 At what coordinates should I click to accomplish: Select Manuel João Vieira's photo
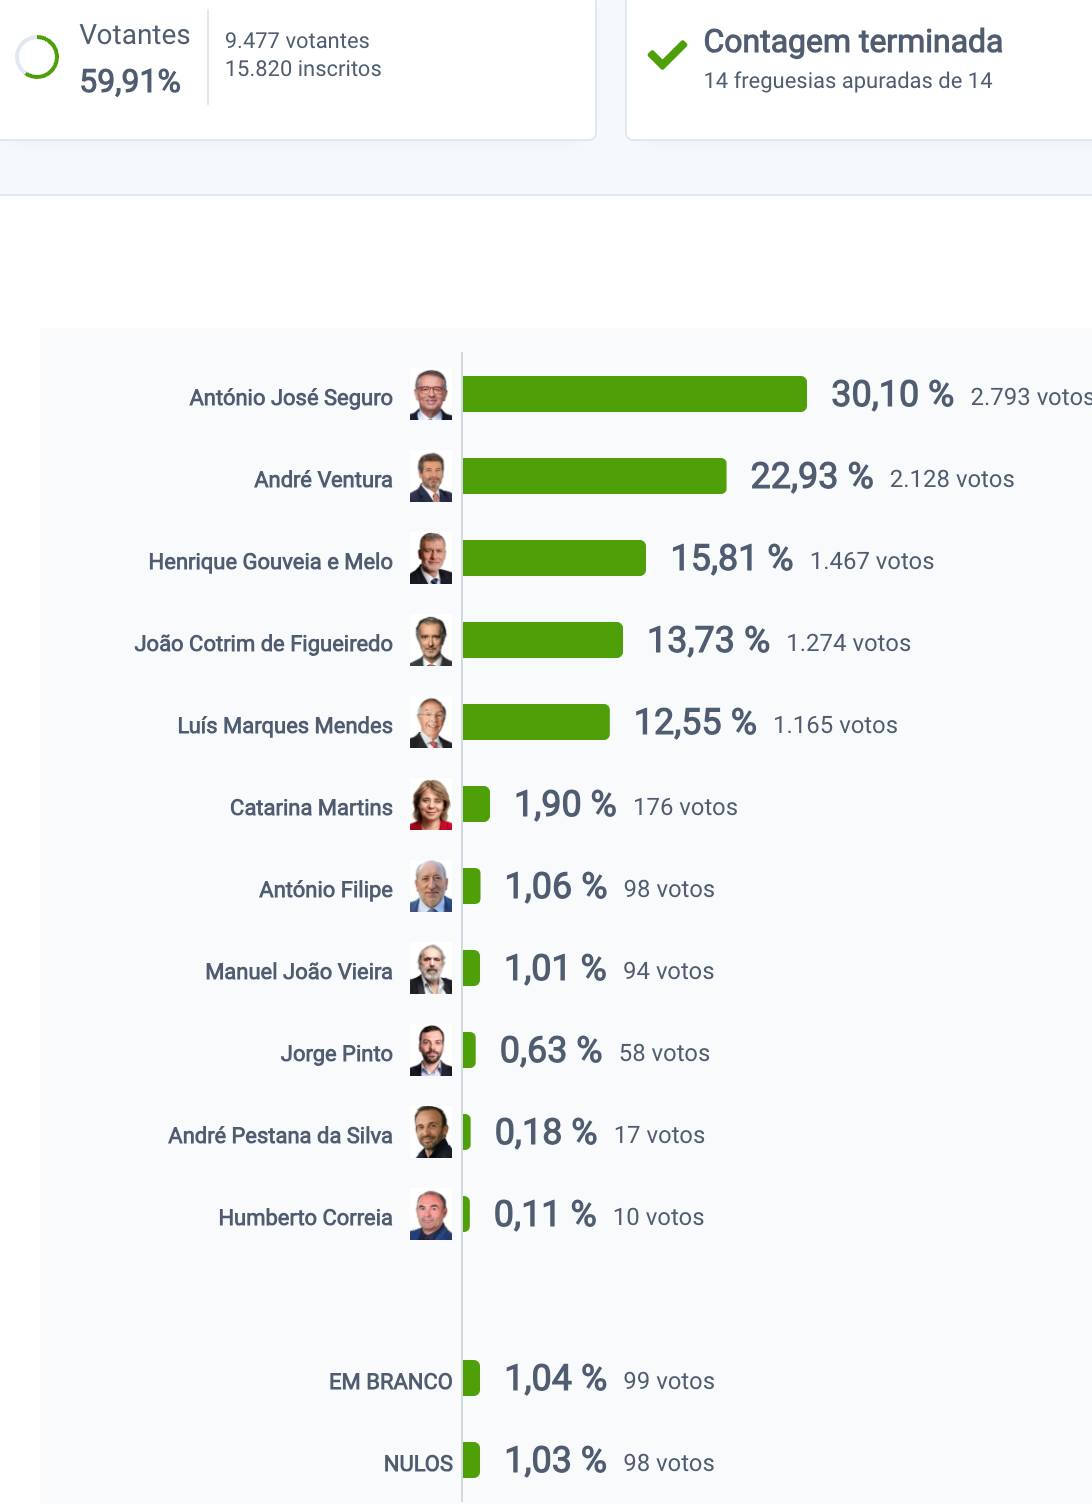click(x=431, y=969)
